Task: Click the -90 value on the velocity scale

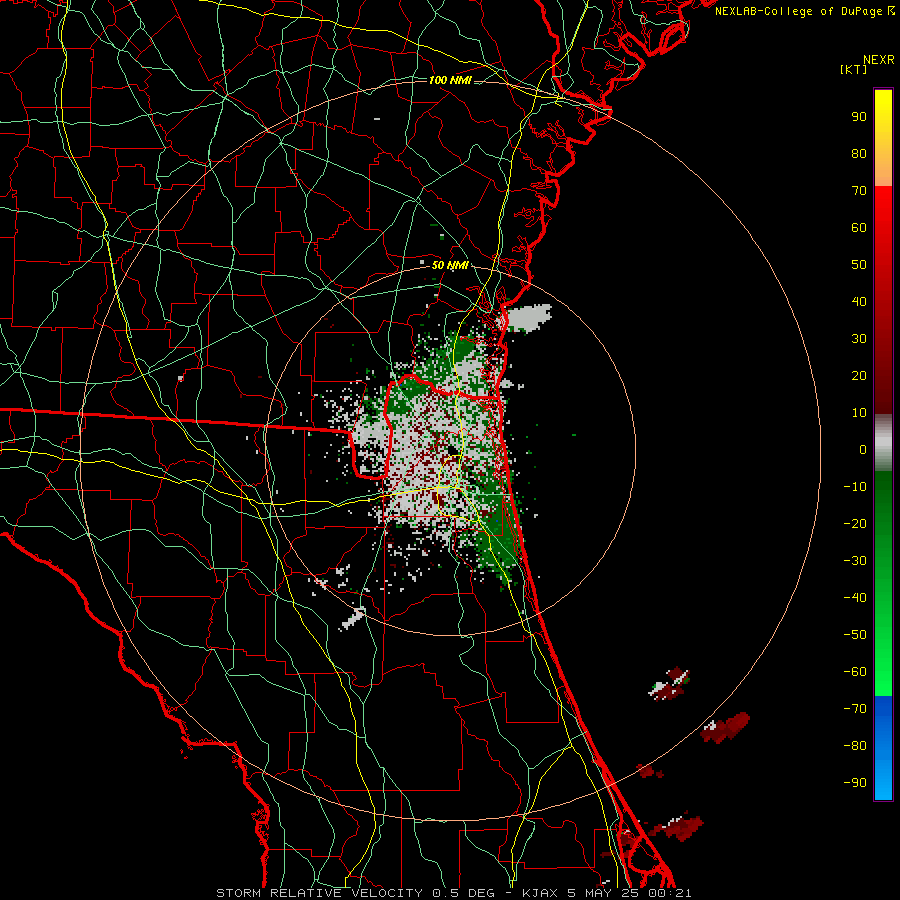Action: (x=855, y=782)
